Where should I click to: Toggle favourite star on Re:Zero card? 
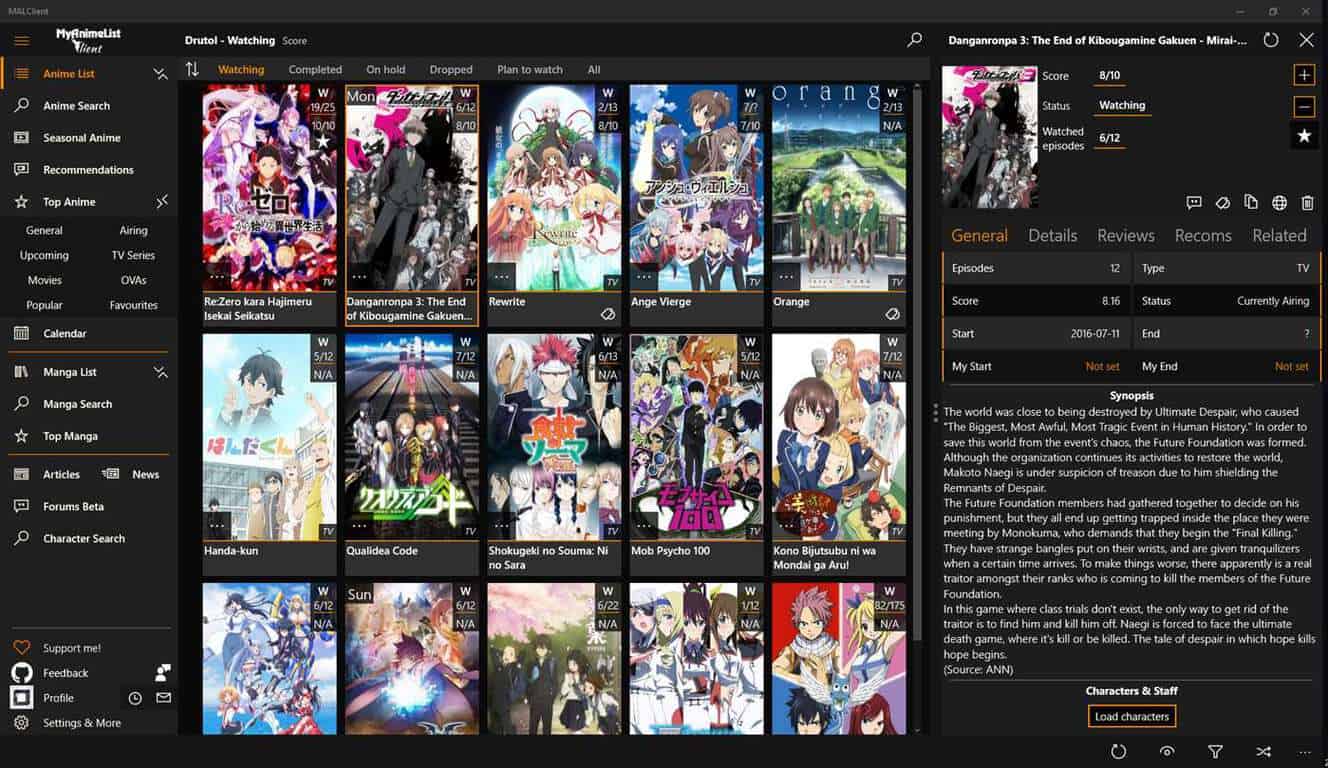[x=322, y=142]
